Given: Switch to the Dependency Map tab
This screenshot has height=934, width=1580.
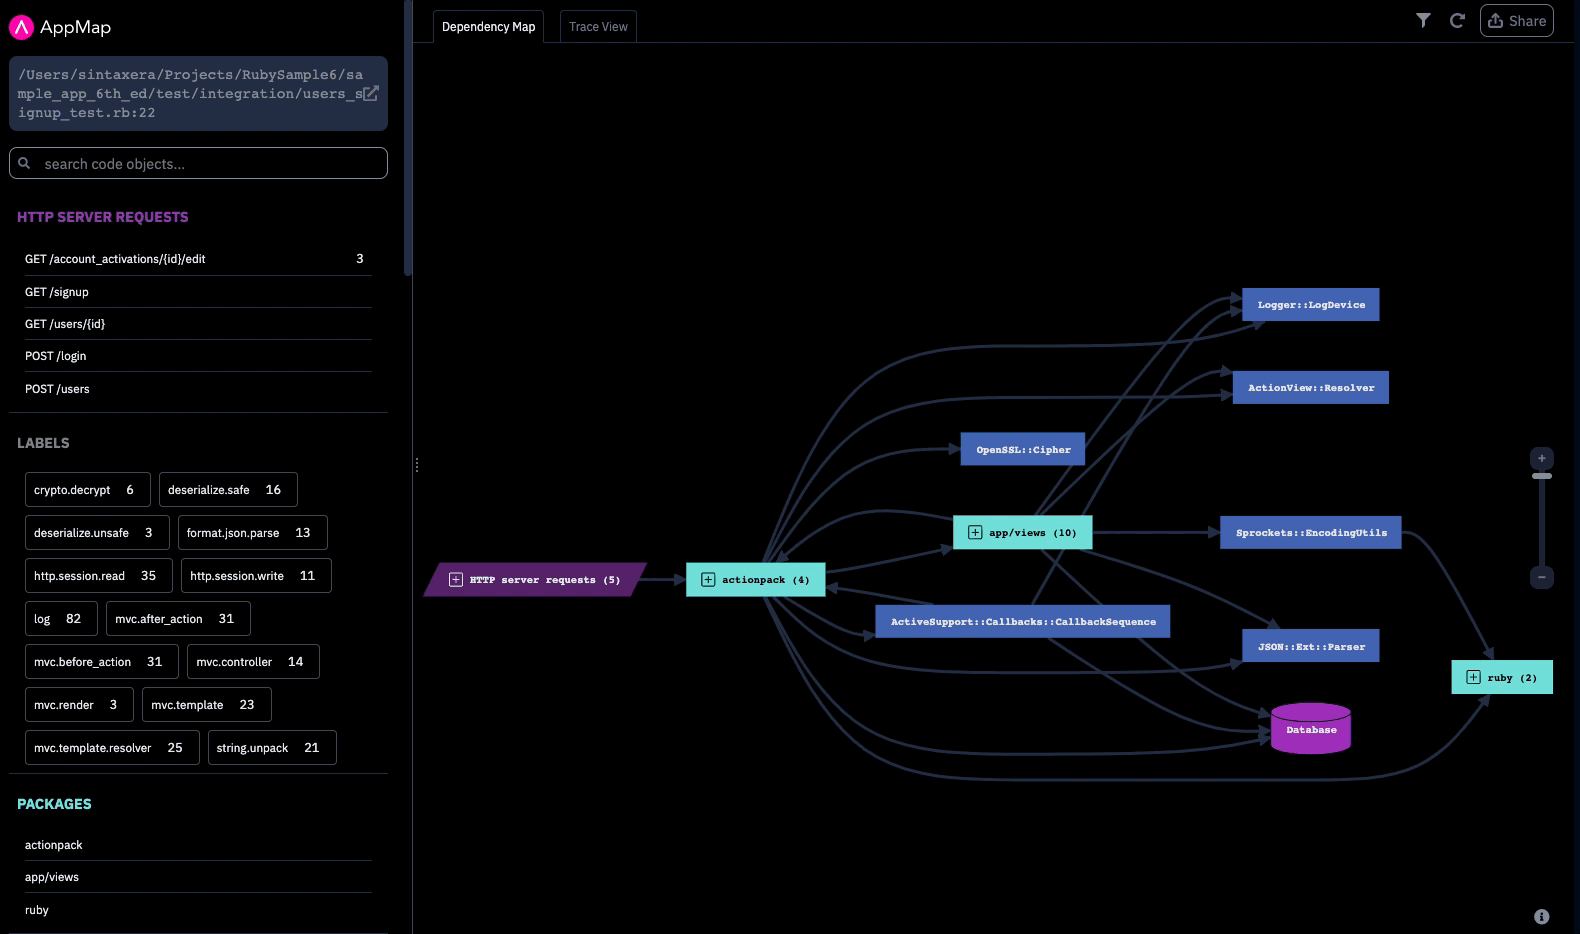Looking at the screenshot, I should pyautogui.click(x=488, y=27).
